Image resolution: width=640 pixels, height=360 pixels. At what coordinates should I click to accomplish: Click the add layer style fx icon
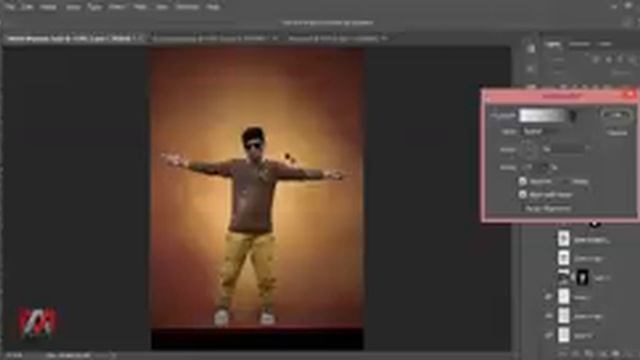576,353
